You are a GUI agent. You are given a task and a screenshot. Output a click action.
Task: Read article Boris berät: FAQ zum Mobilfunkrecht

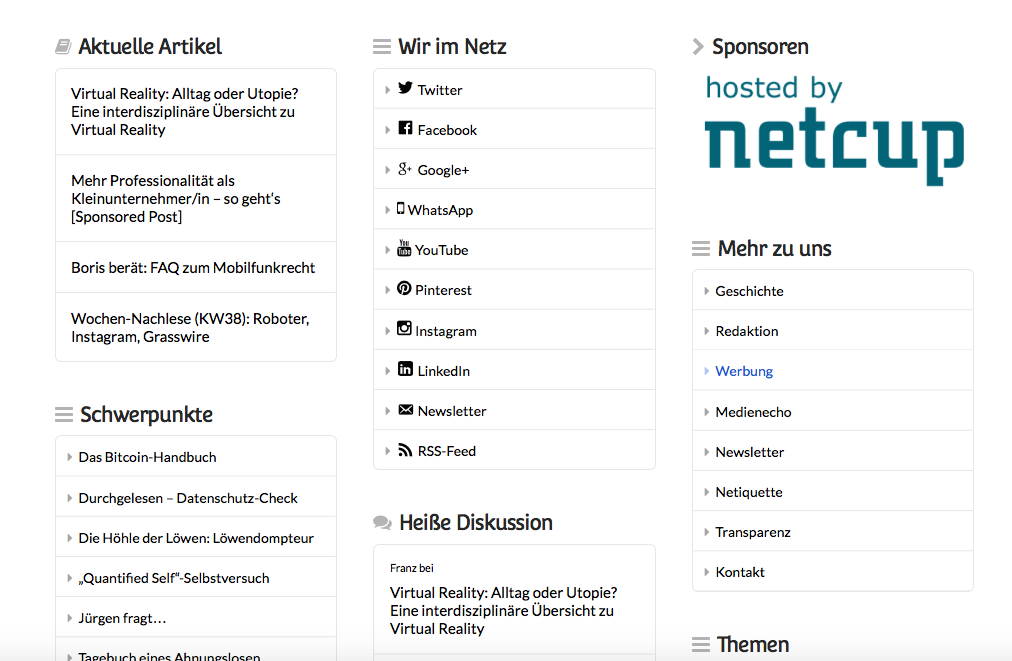pyautogui.click(x=193, y=268)
